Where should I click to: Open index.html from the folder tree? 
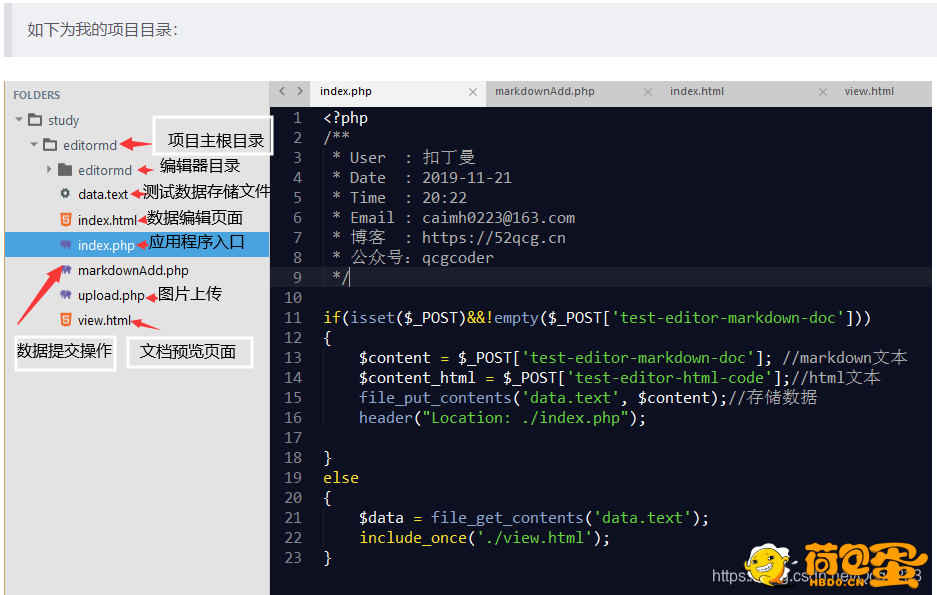click(x=108, y=220)
